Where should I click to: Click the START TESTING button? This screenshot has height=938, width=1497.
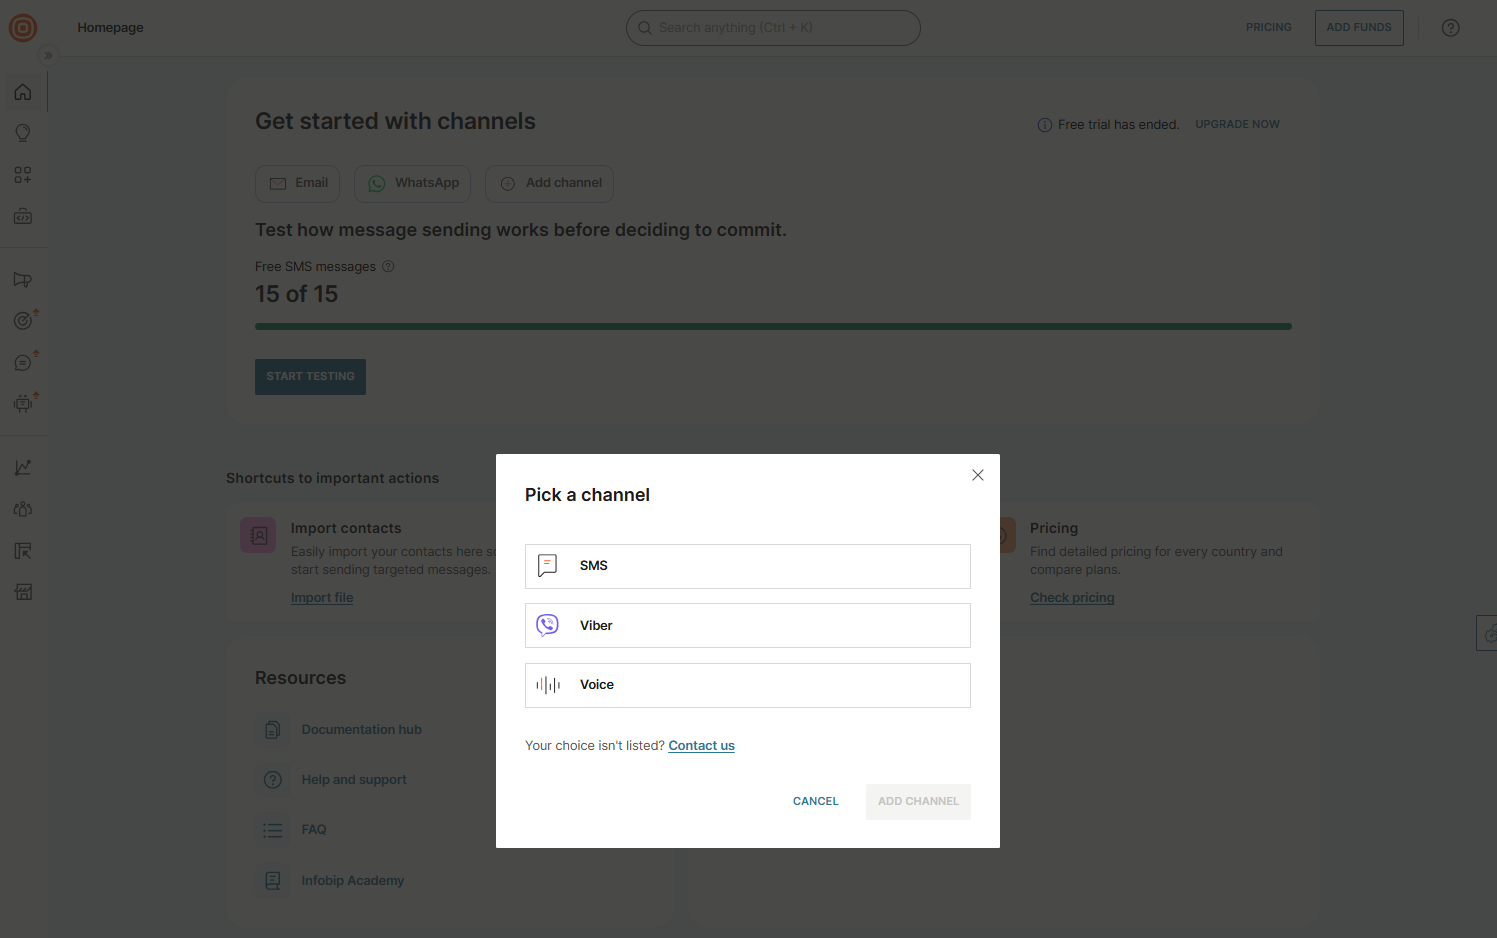[x=310, y=376]
